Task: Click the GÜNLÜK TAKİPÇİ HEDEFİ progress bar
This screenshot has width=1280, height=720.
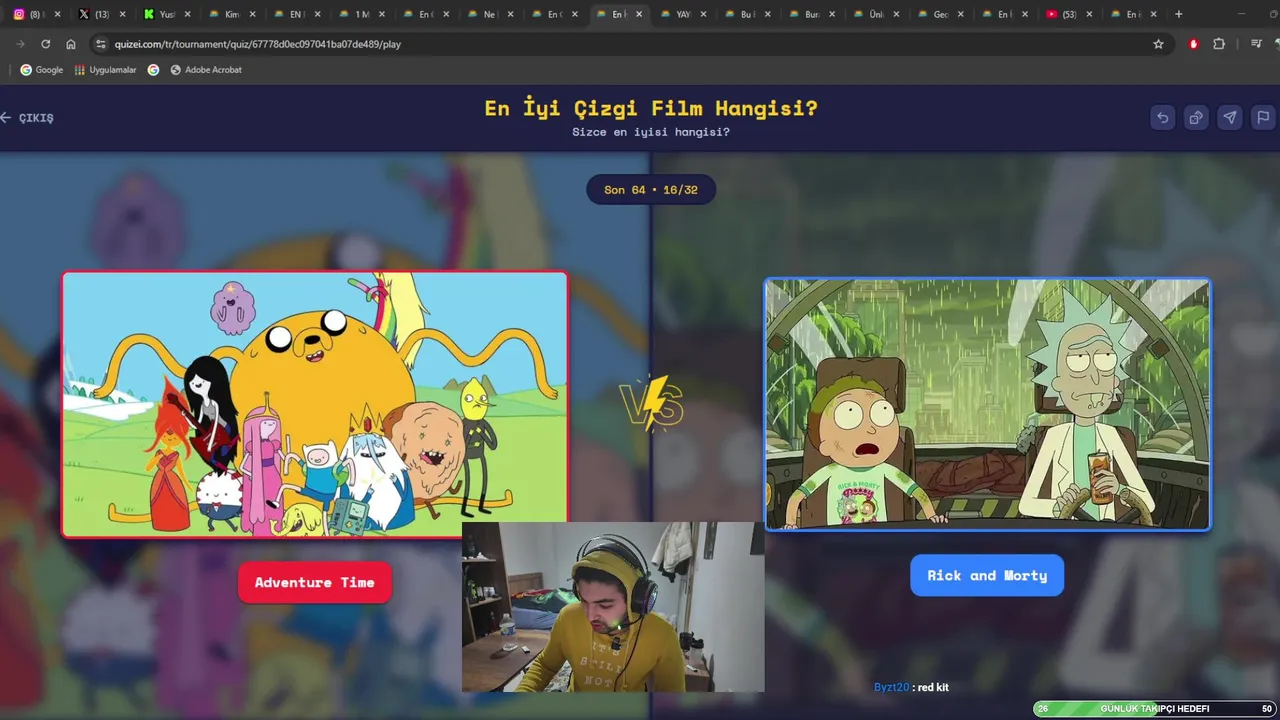Action: (1154, 708)
